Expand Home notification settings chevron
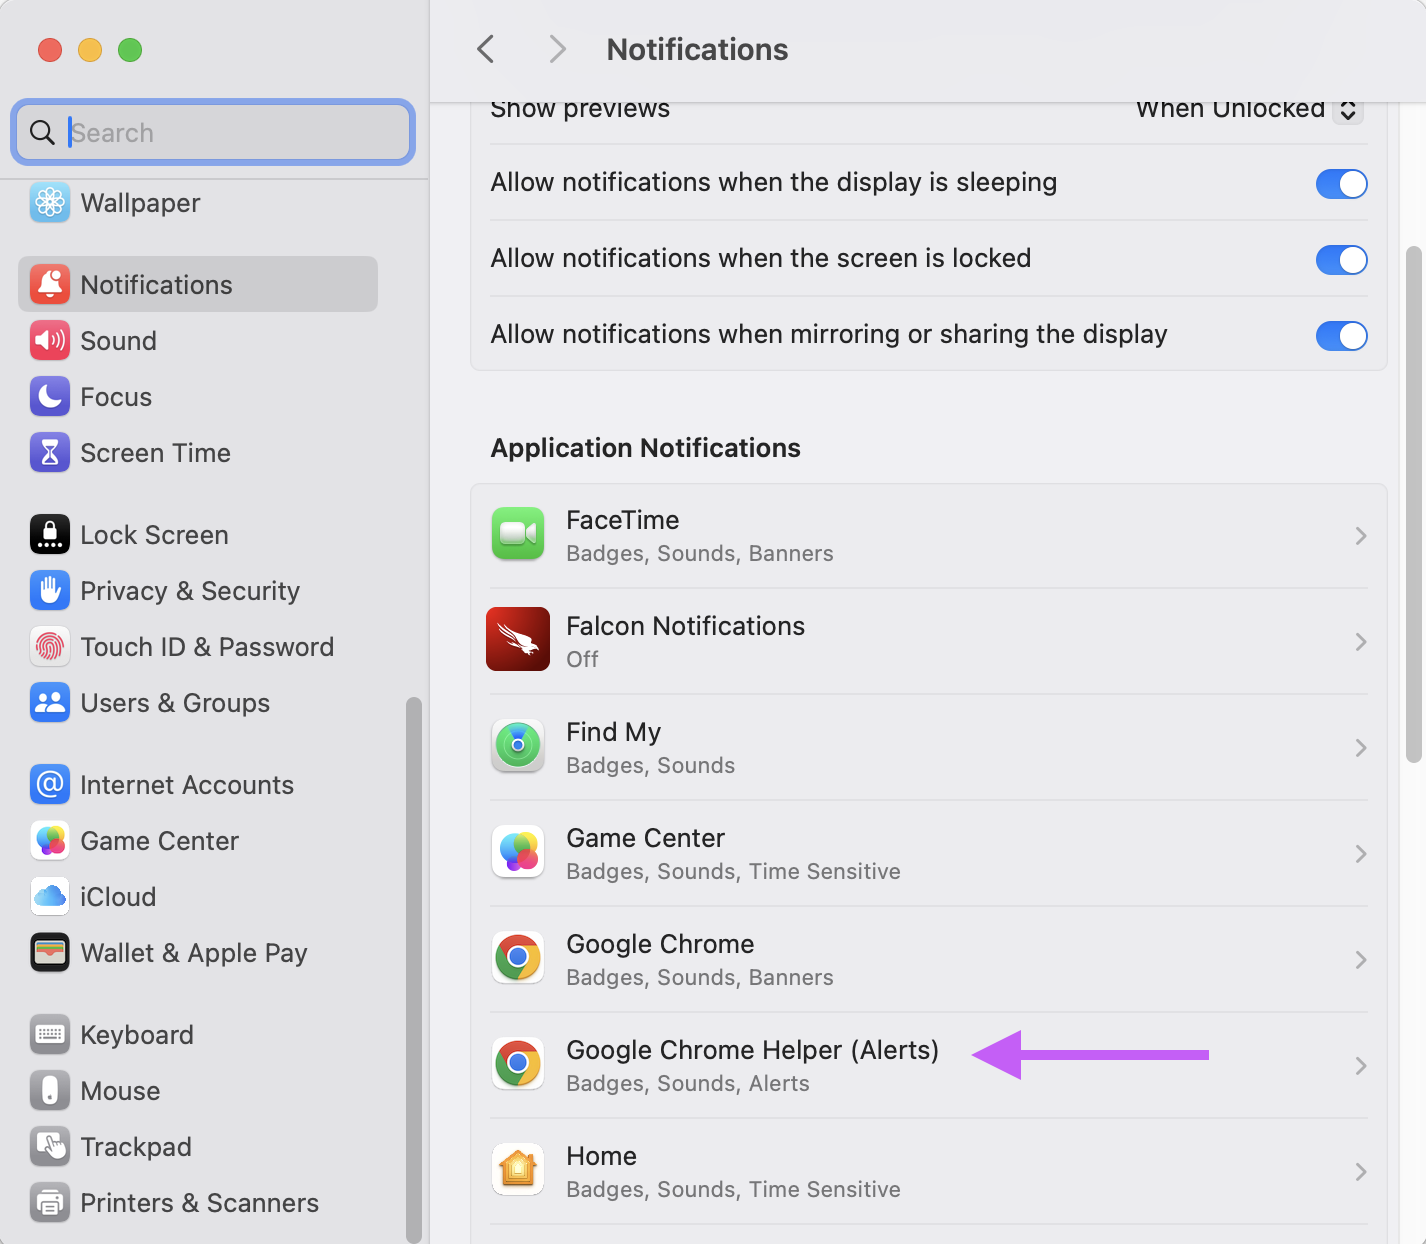 tap(1361, 1172)
